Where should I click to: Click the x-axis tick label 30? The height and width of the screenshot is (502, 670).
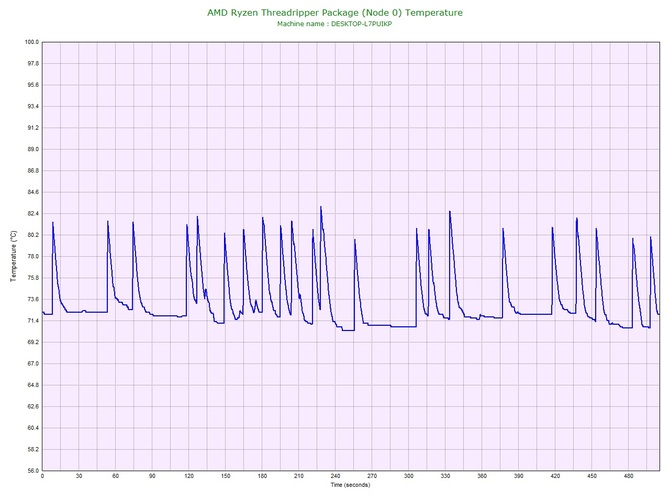click(79, 476)
